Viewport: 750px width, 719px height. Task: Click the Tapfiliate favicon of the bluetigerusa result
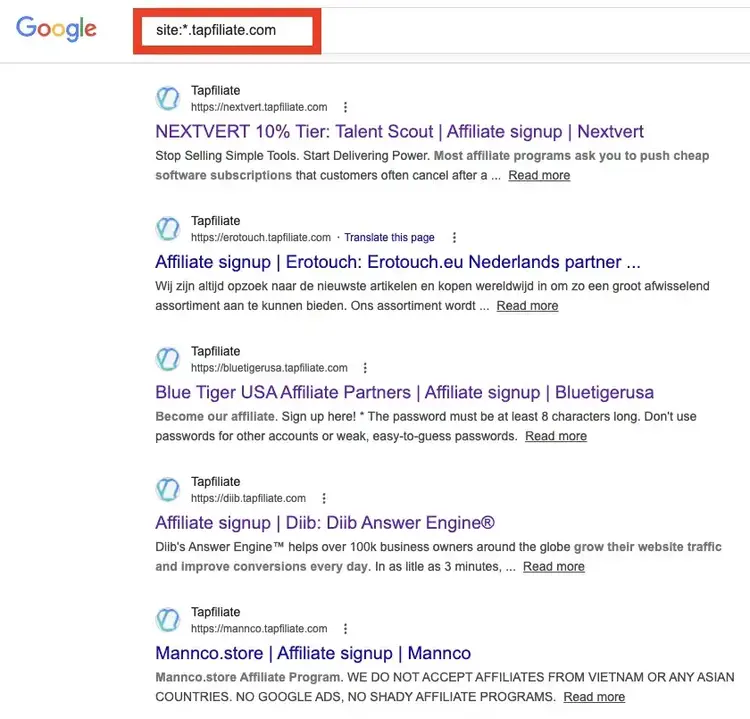point(168,359)
